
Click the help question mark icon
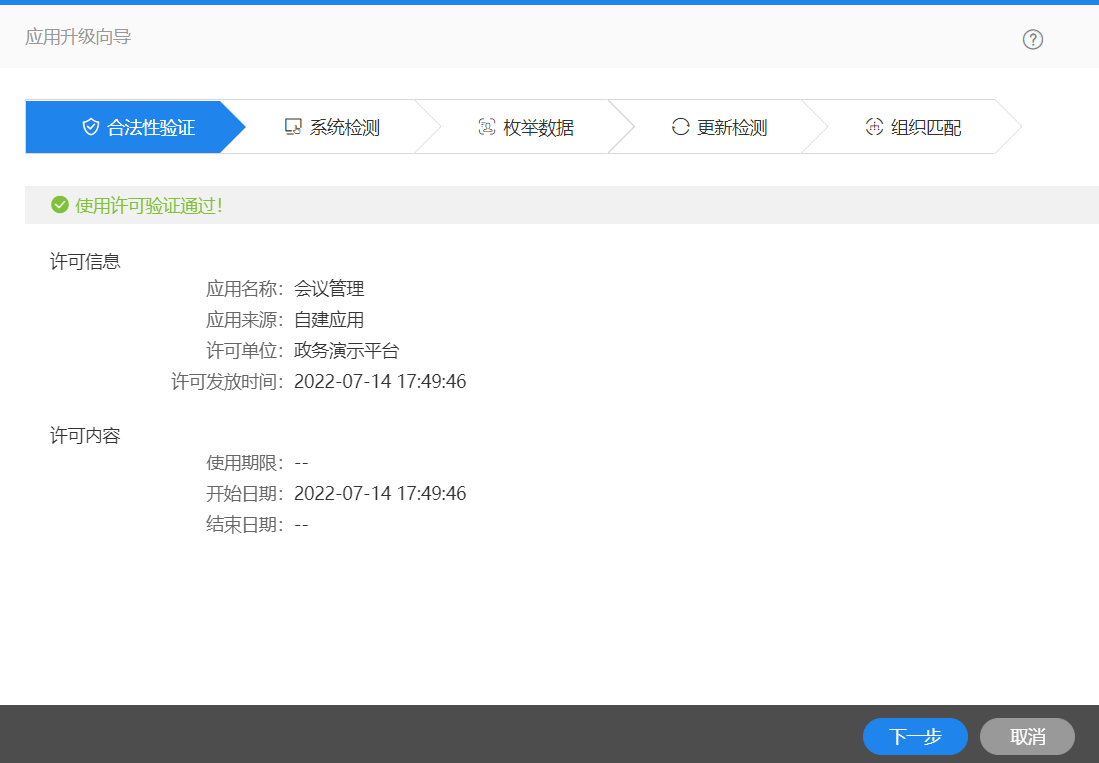pos(1033,39)
